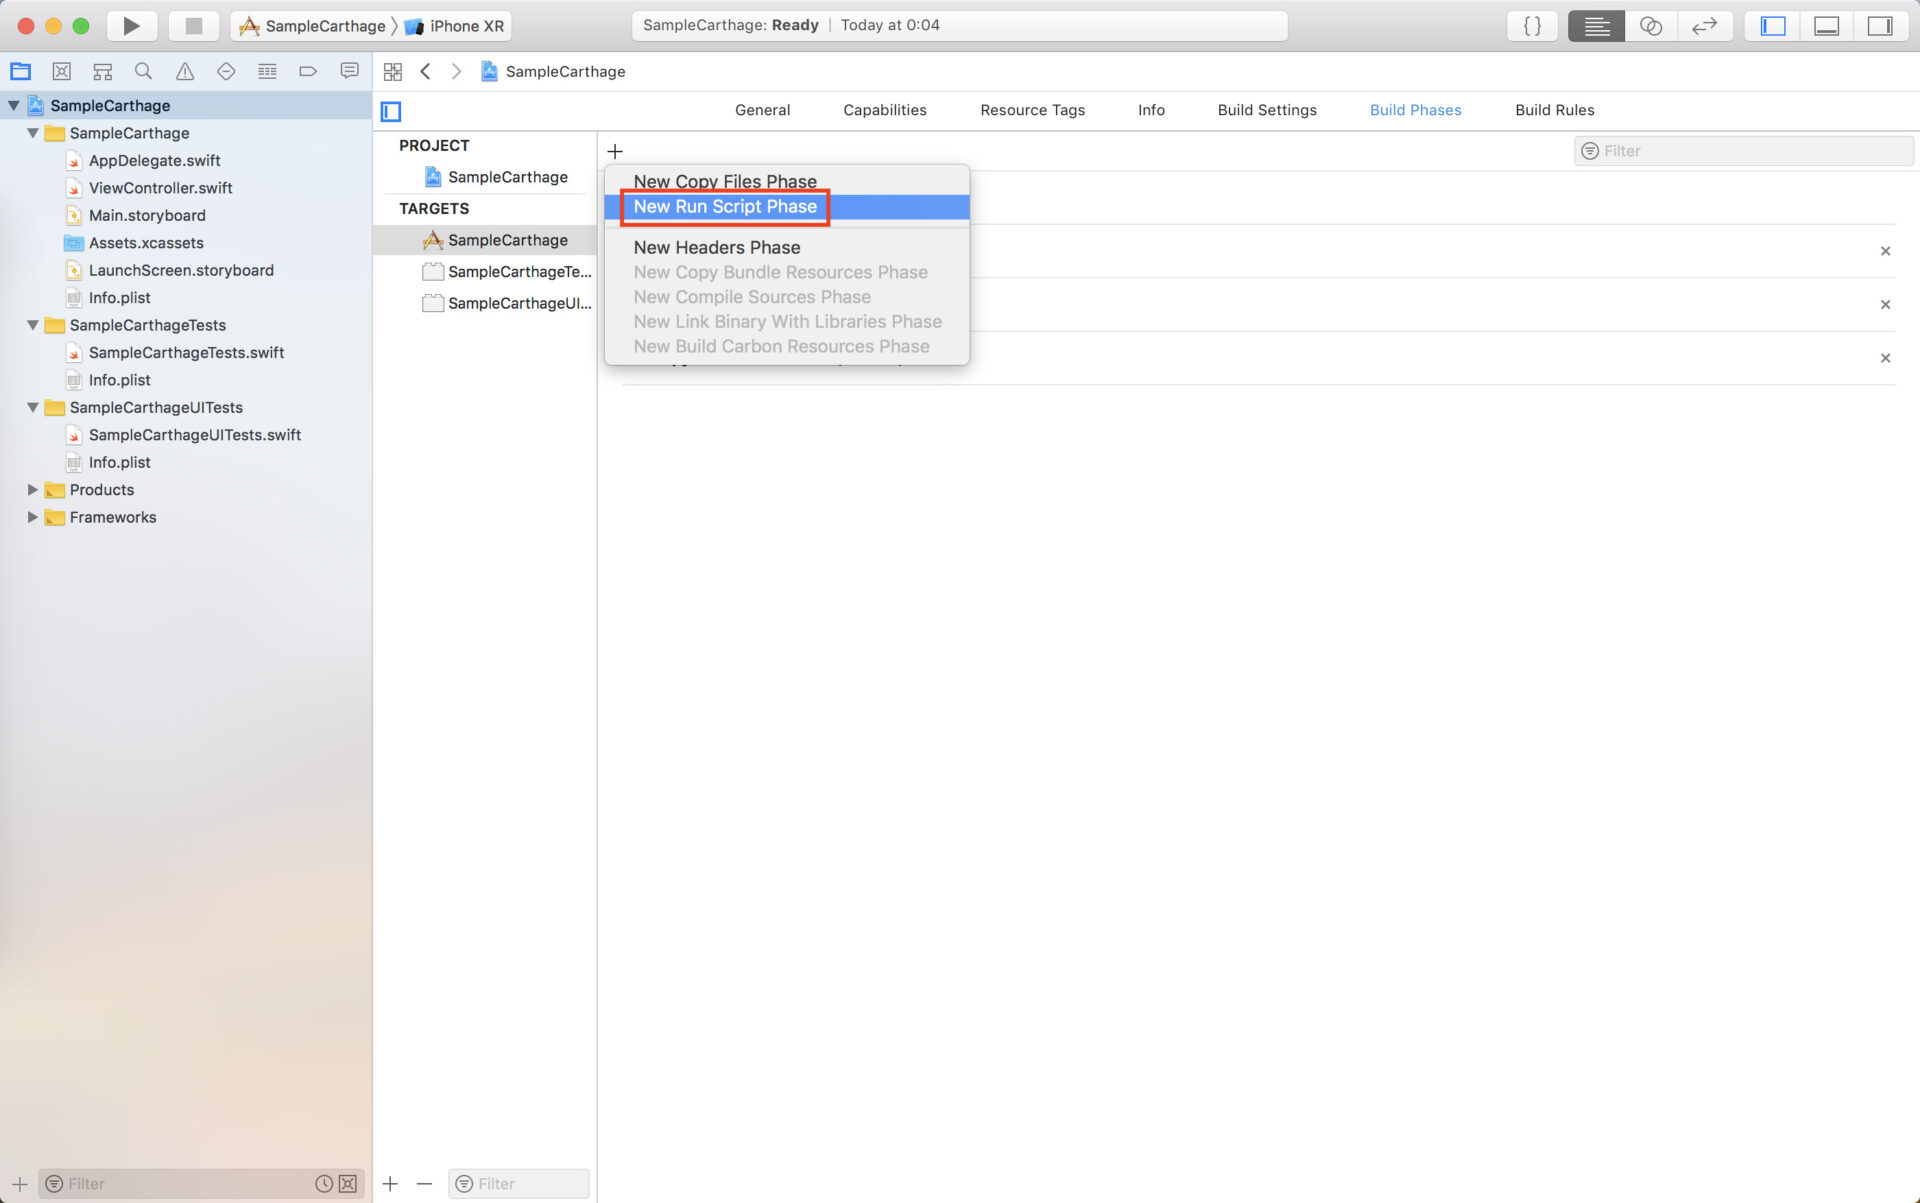Select ViewController.swift file

coord(160,188)
